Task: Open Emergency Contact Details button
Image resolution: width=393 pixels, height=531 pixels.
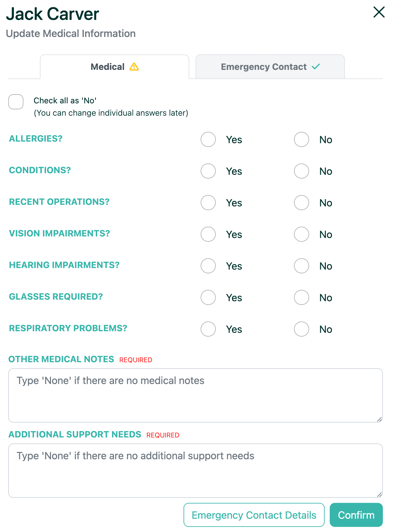Action: [x=254, y=515]
